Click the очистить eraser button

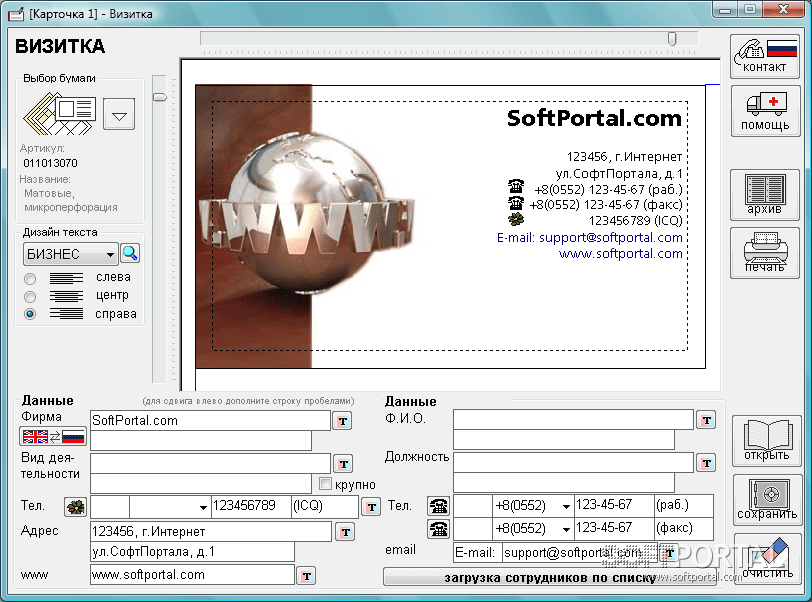(767, 559)
